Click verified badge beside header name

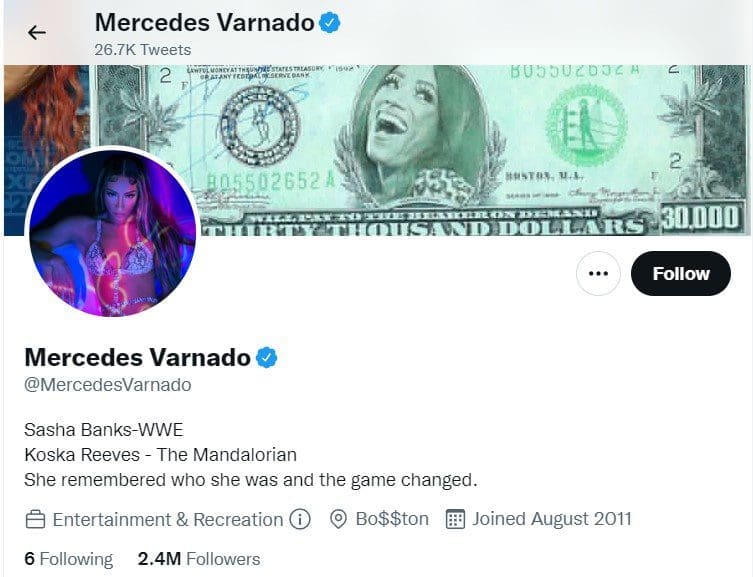pos(330,23)
